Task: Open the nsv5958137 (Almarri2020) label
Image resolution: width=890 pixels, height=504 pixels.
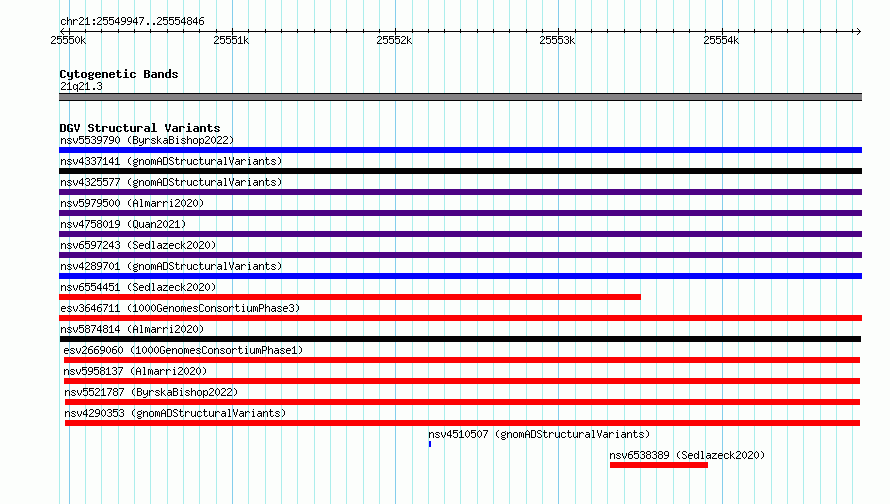Action: (135, 371)
